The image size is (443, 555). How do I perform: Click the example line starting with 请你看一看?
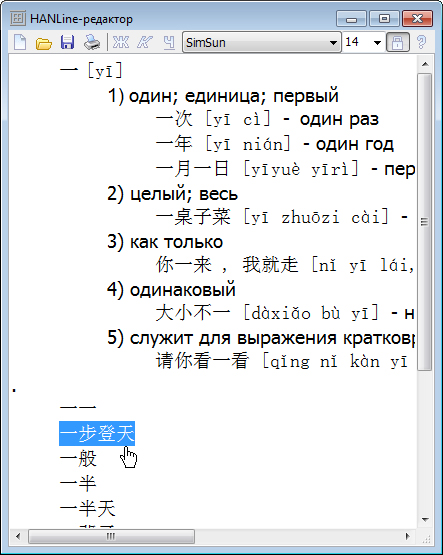[x=282, y=361]
